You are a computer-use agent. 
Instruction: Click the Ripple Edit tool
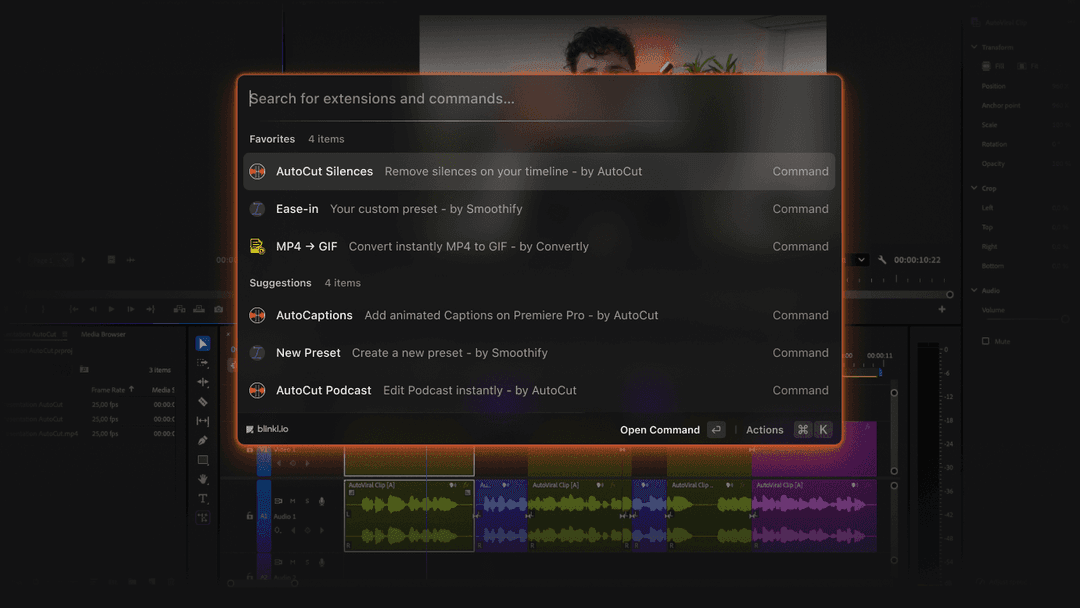click(x=203, y=382)
